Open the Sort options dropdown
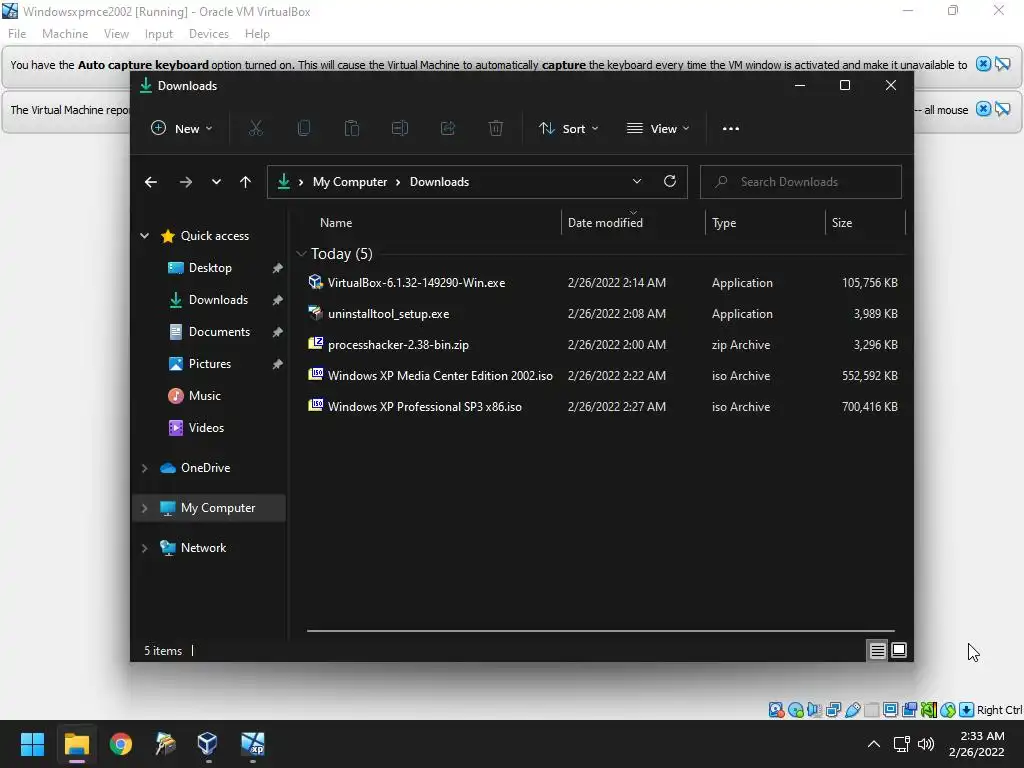 click(x=568, y=129)
